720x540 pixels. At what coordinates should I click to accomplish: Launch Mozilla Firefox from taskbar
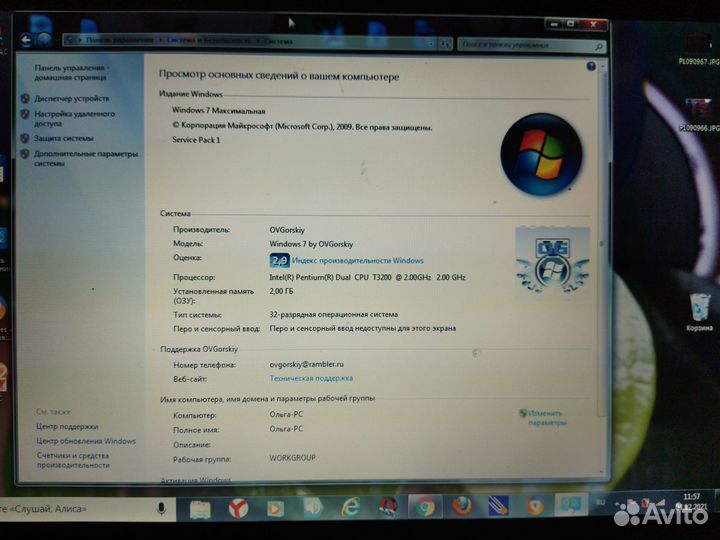click(x=462, y=506)
